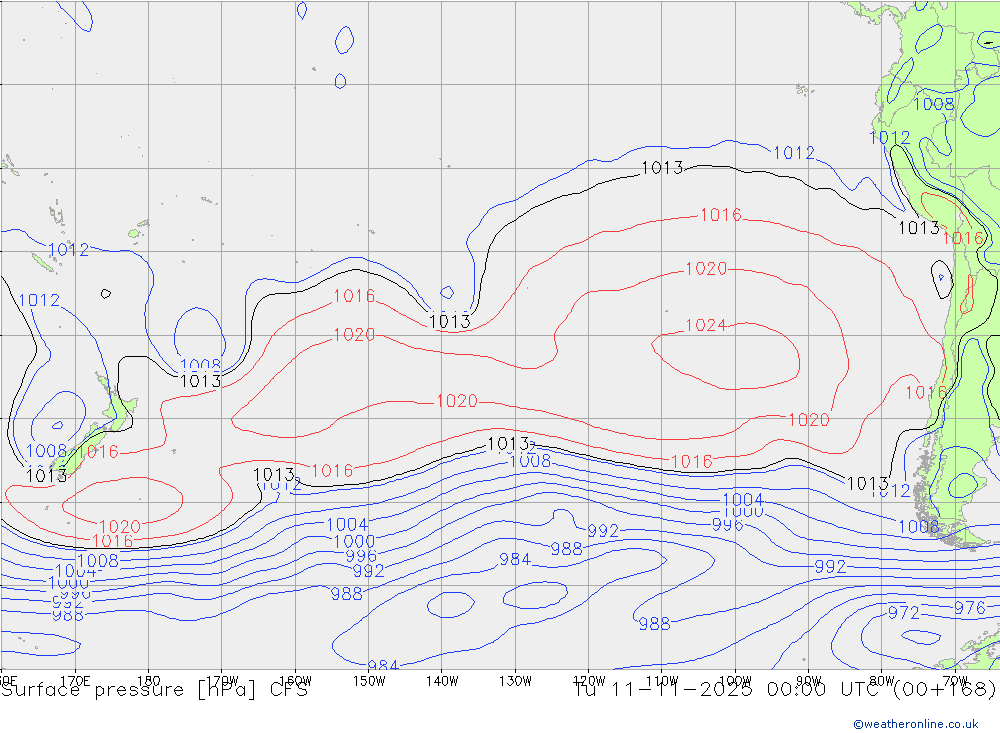Click the 130W longitude axis label
This screenshot has height=733, width=1000.
click(x=515, y=681)
